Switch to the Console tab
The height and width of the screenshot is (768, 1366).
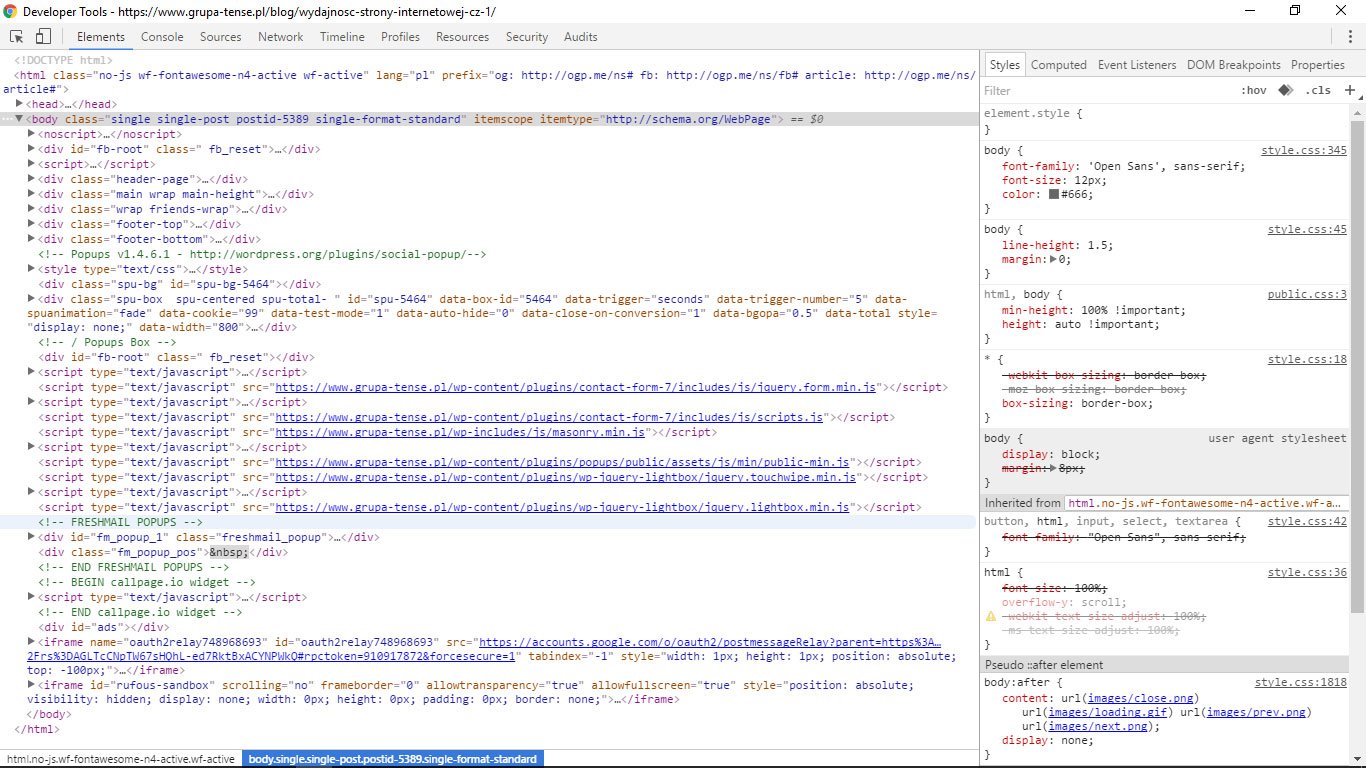162,37
